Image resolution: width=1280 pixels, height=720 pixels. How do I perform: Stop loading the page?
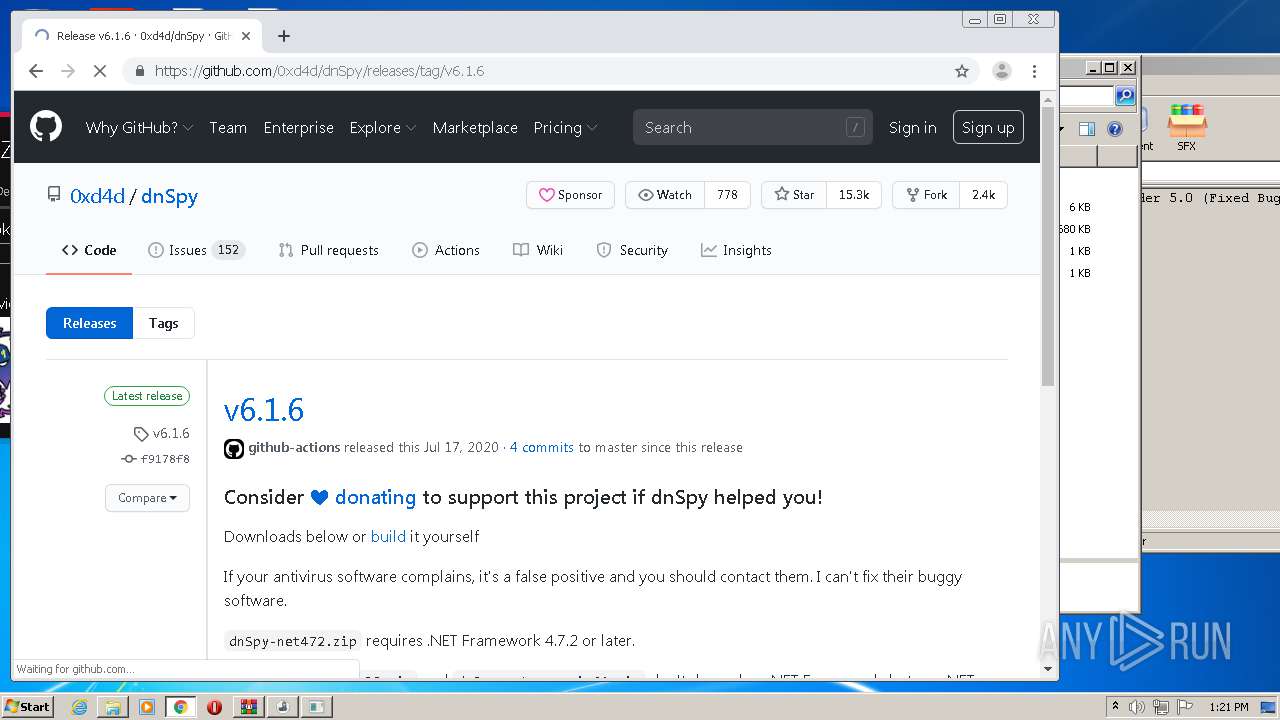tap(101, 71)
